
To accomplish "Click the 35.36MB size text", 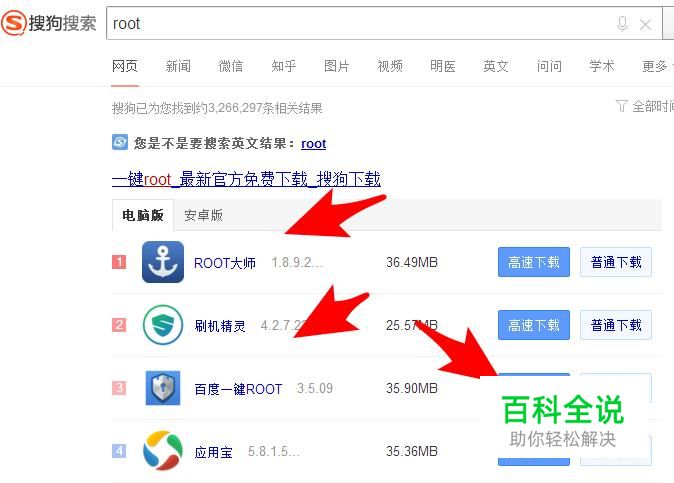I will tap(412, 451).
